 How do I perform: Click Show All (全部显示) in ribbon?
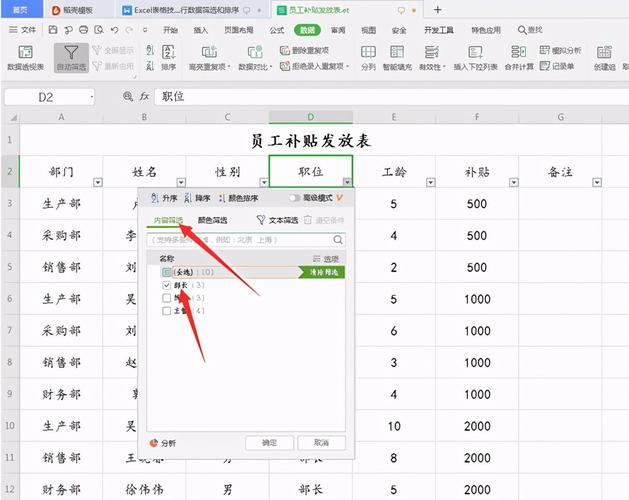click(113, 50)
